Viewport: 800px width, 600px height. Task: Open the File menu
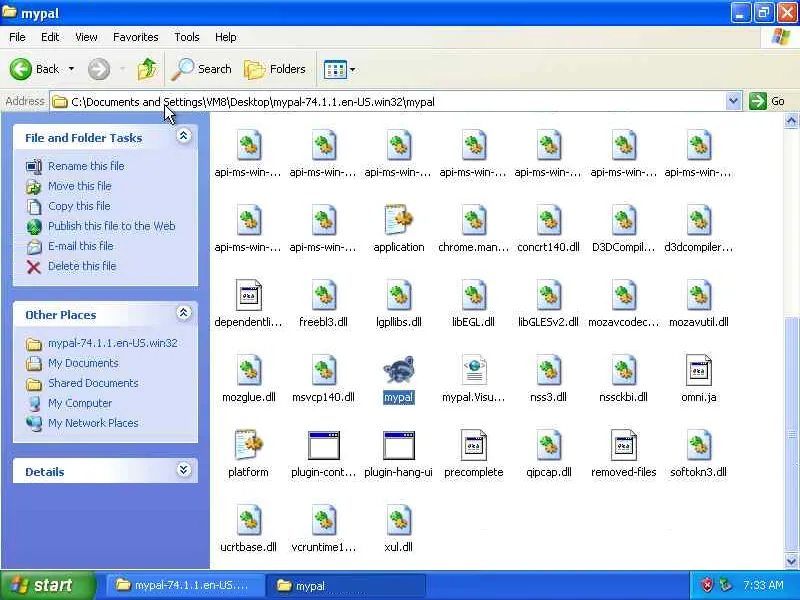[x=17, y=37]
